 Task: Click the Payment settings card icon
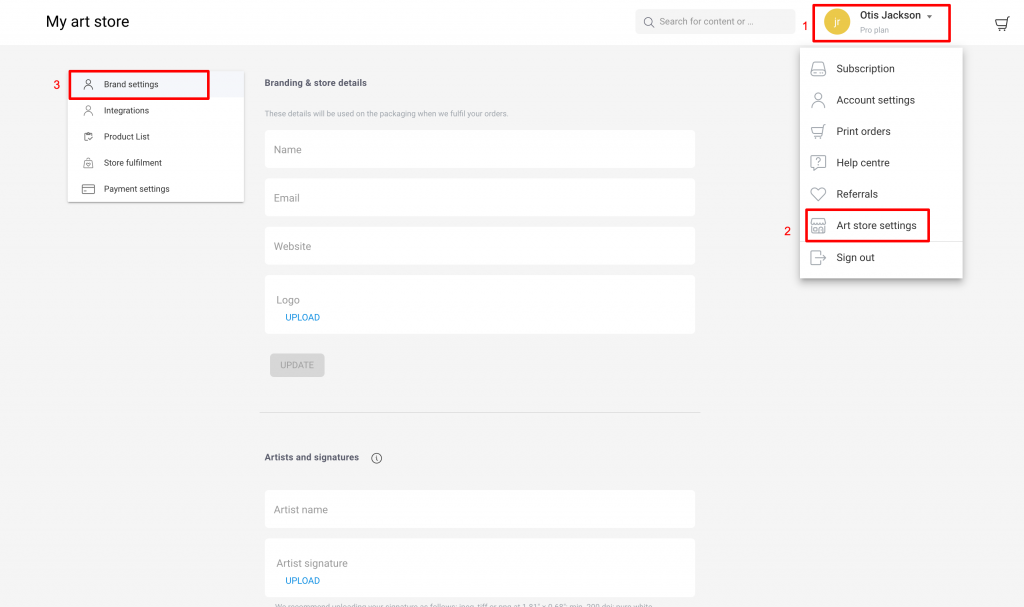pyautogui.click(x=88, y=189)
